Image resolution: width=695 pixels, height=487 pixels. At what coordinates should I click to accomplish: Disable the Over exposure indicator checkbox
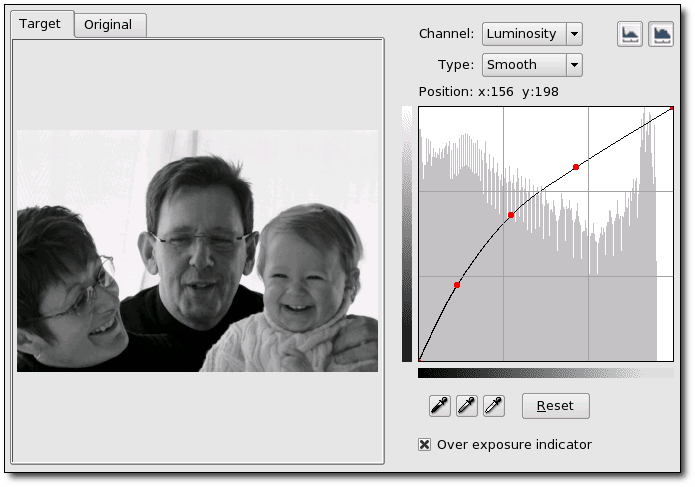pyautogui.click(x=424, y=444)
